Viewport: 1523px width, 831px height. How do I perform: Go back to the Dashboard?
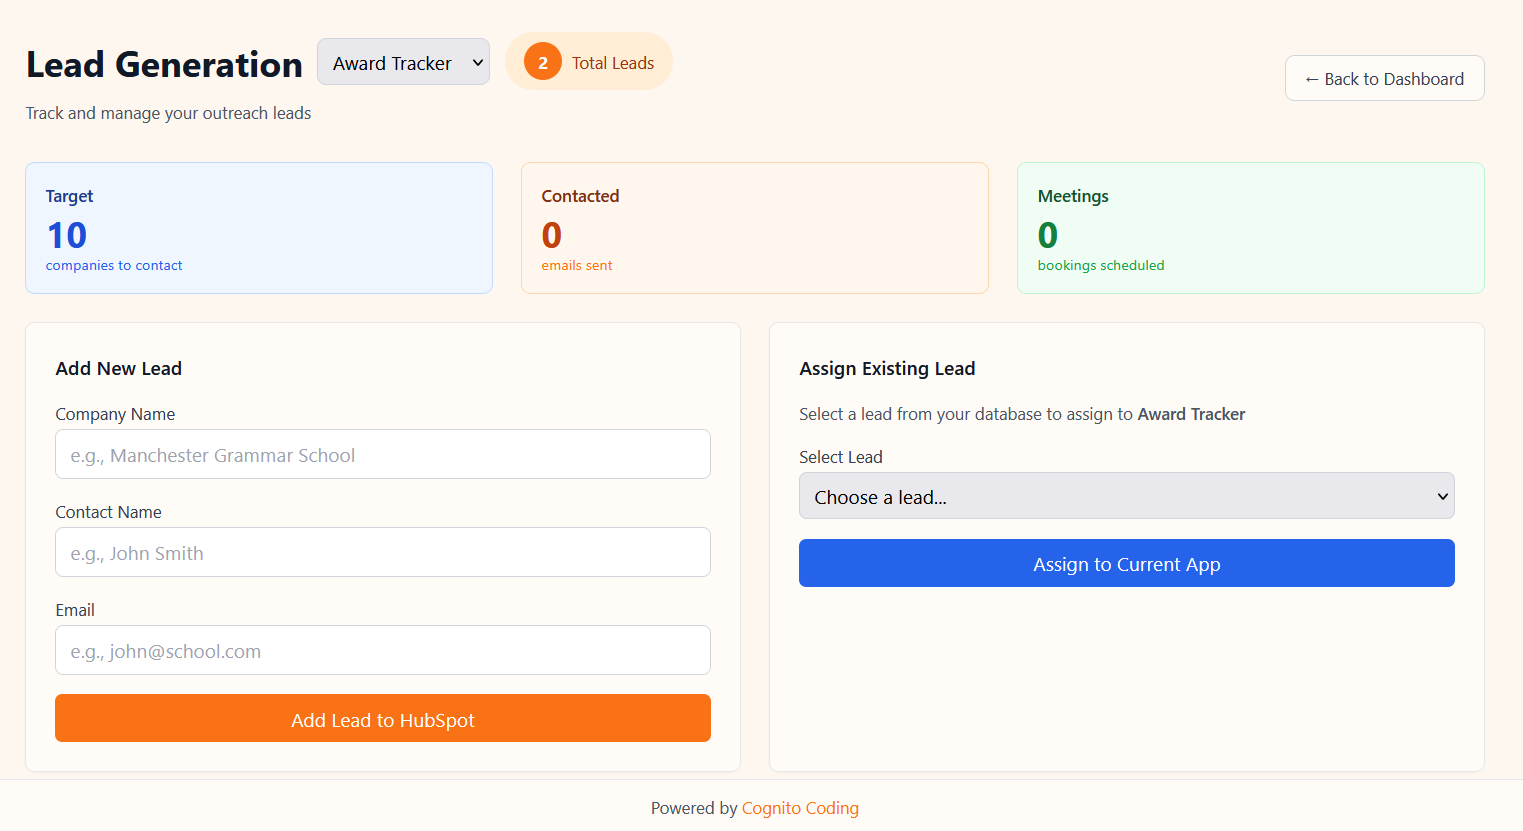(x=1384, y=79)
